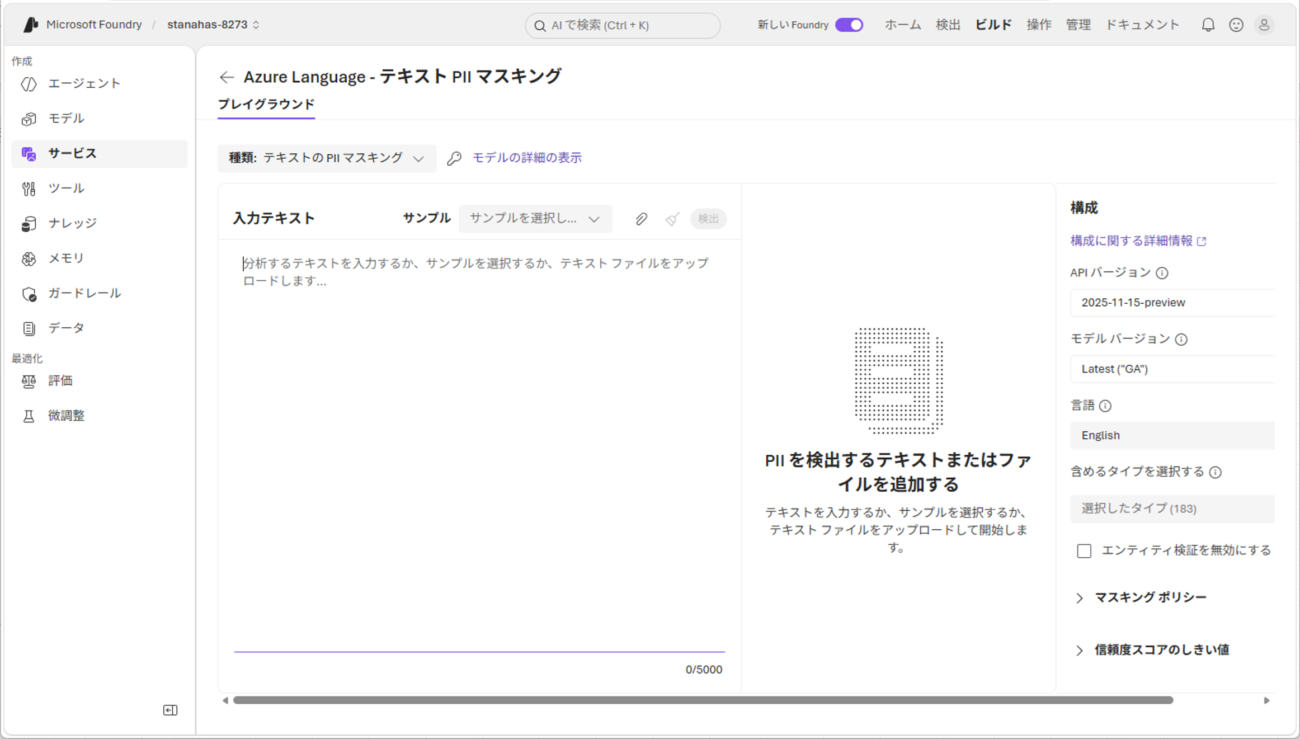
Task: Collapse the sidebar with the panel icon
Action: point(170,710)
